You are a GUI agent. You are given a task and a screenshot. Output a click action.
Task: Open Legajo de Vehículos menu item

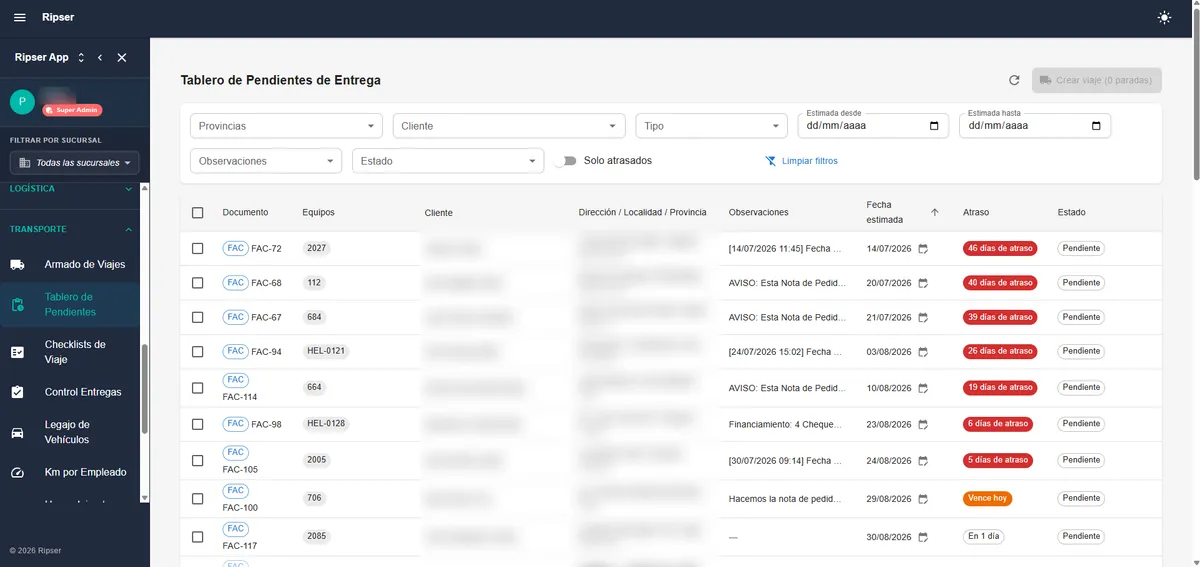pos(70,432)
